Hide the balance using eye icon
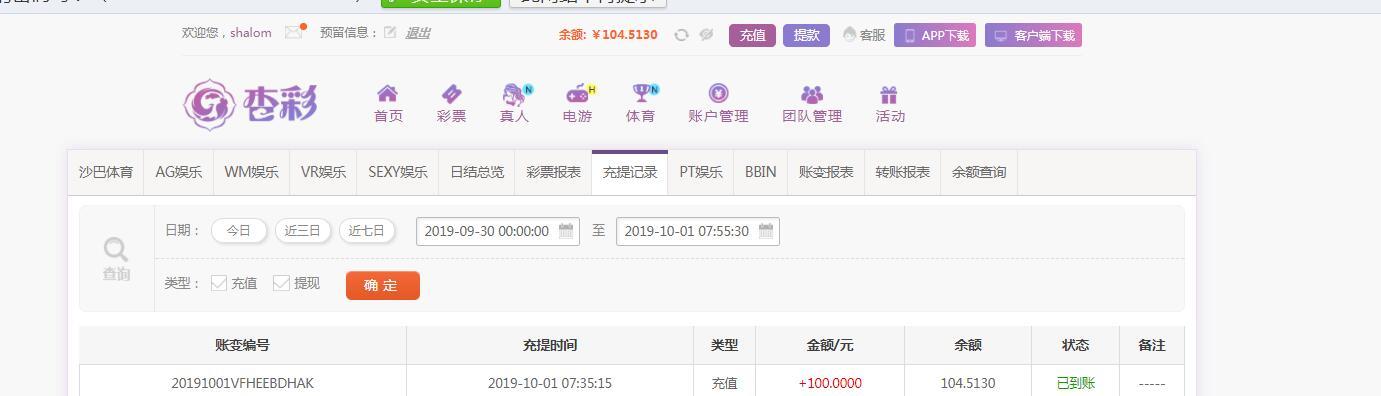The width and height of the screenshot is (1381, 396). point(707,35)
